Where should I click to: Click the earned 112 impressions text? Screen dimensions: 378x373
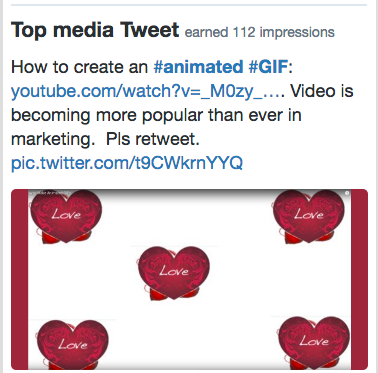pyautogui.click(x=260, y=32)
